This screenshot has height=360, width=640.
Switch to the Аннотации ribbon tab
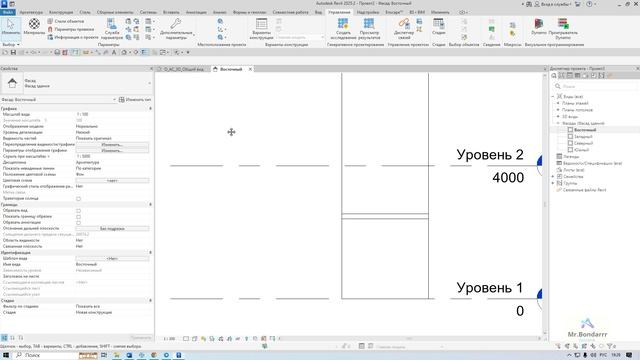196,12
